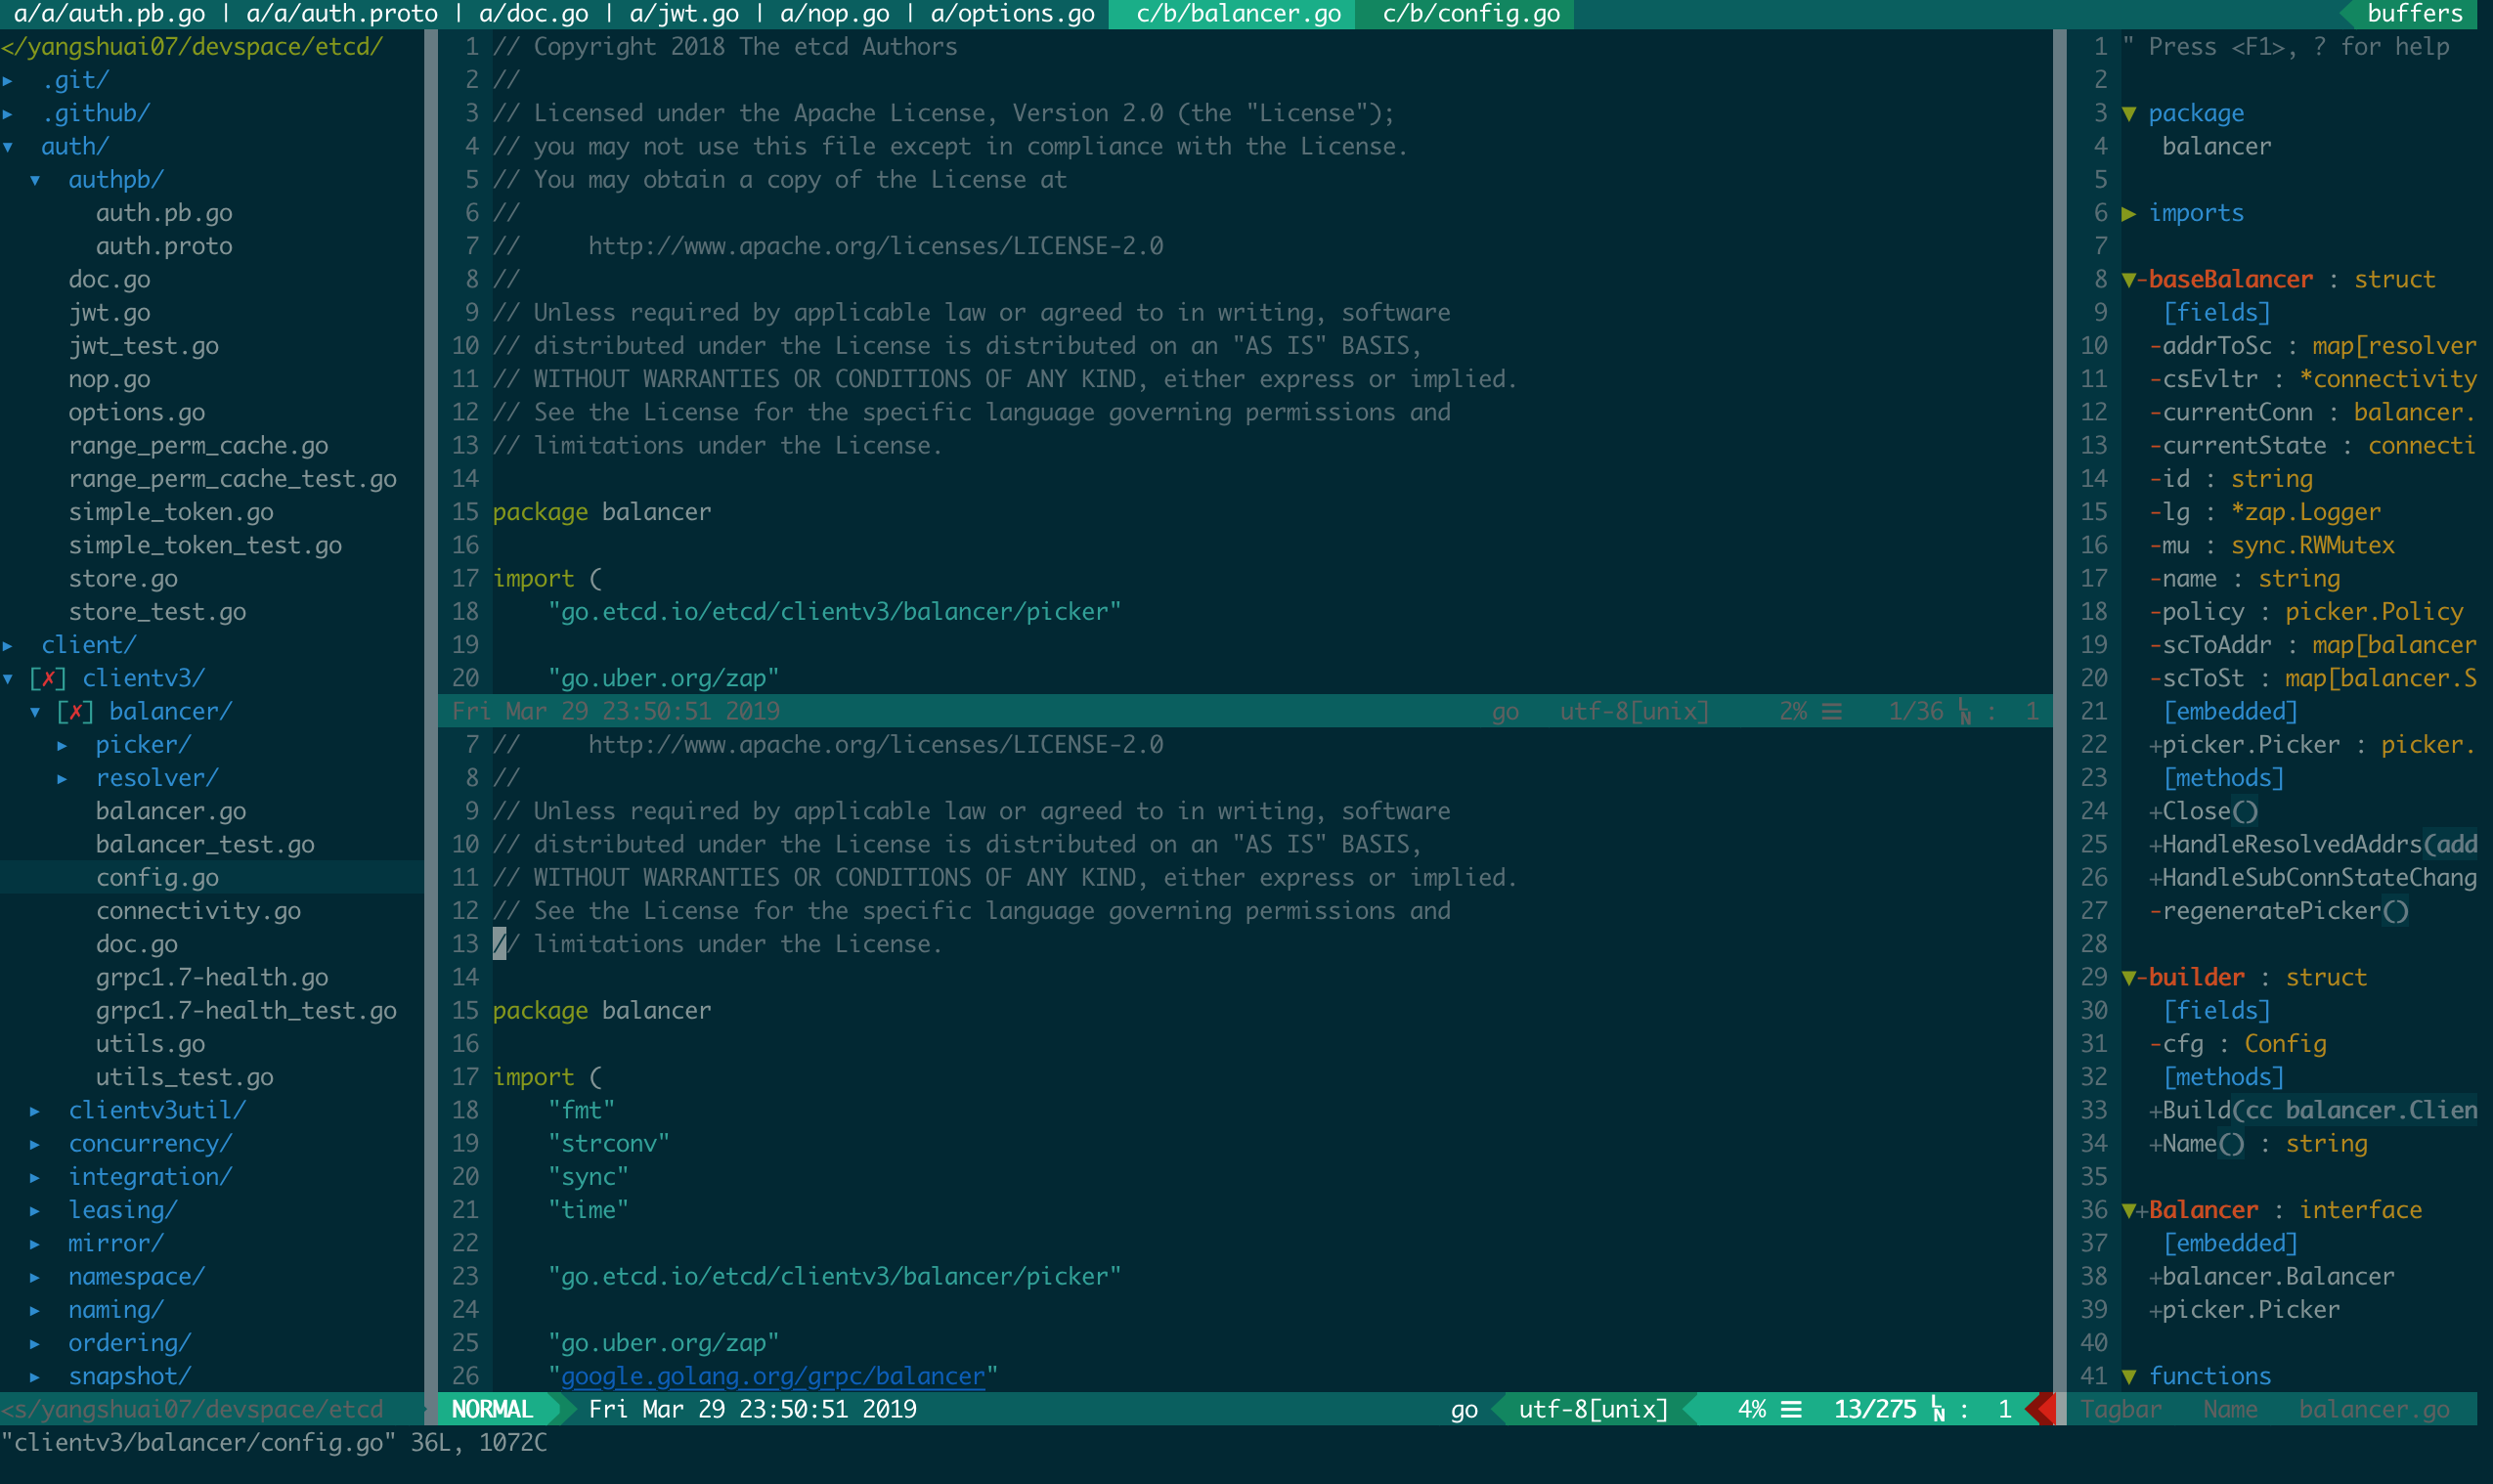
Task: Expand the .github/ directory arrow
Action: [8, 114]
